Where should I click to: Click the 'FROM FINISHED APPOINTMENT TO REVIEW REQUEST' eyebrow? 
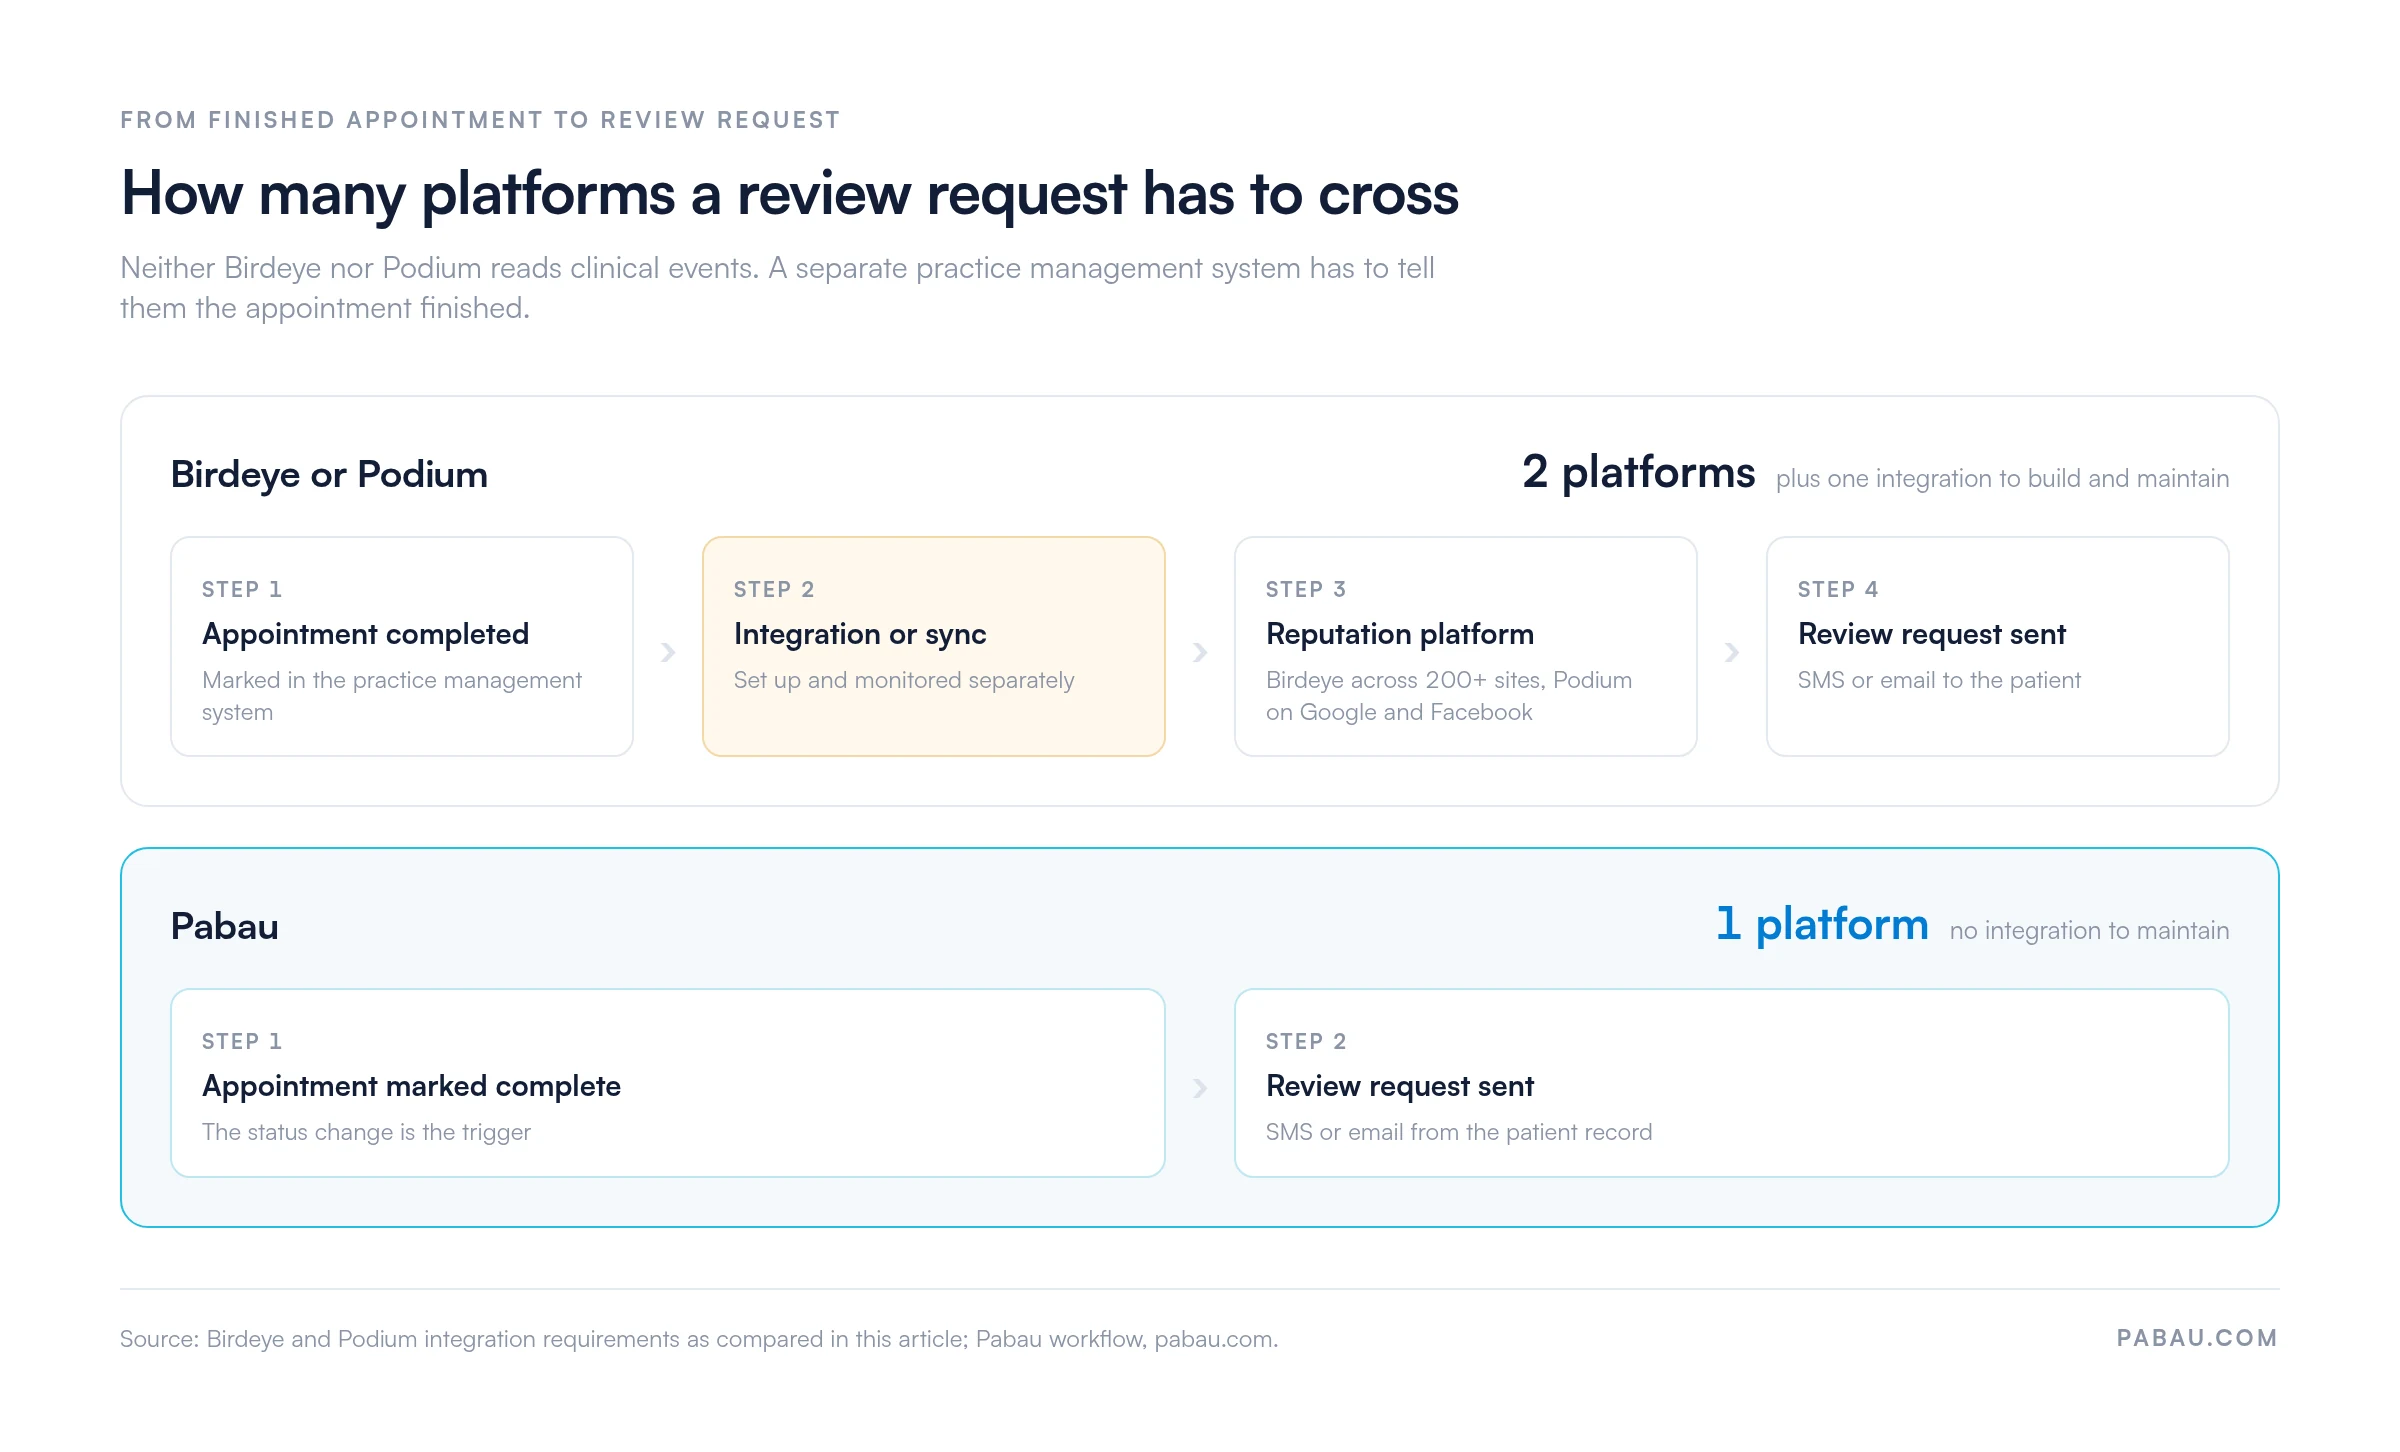[480, 120]
